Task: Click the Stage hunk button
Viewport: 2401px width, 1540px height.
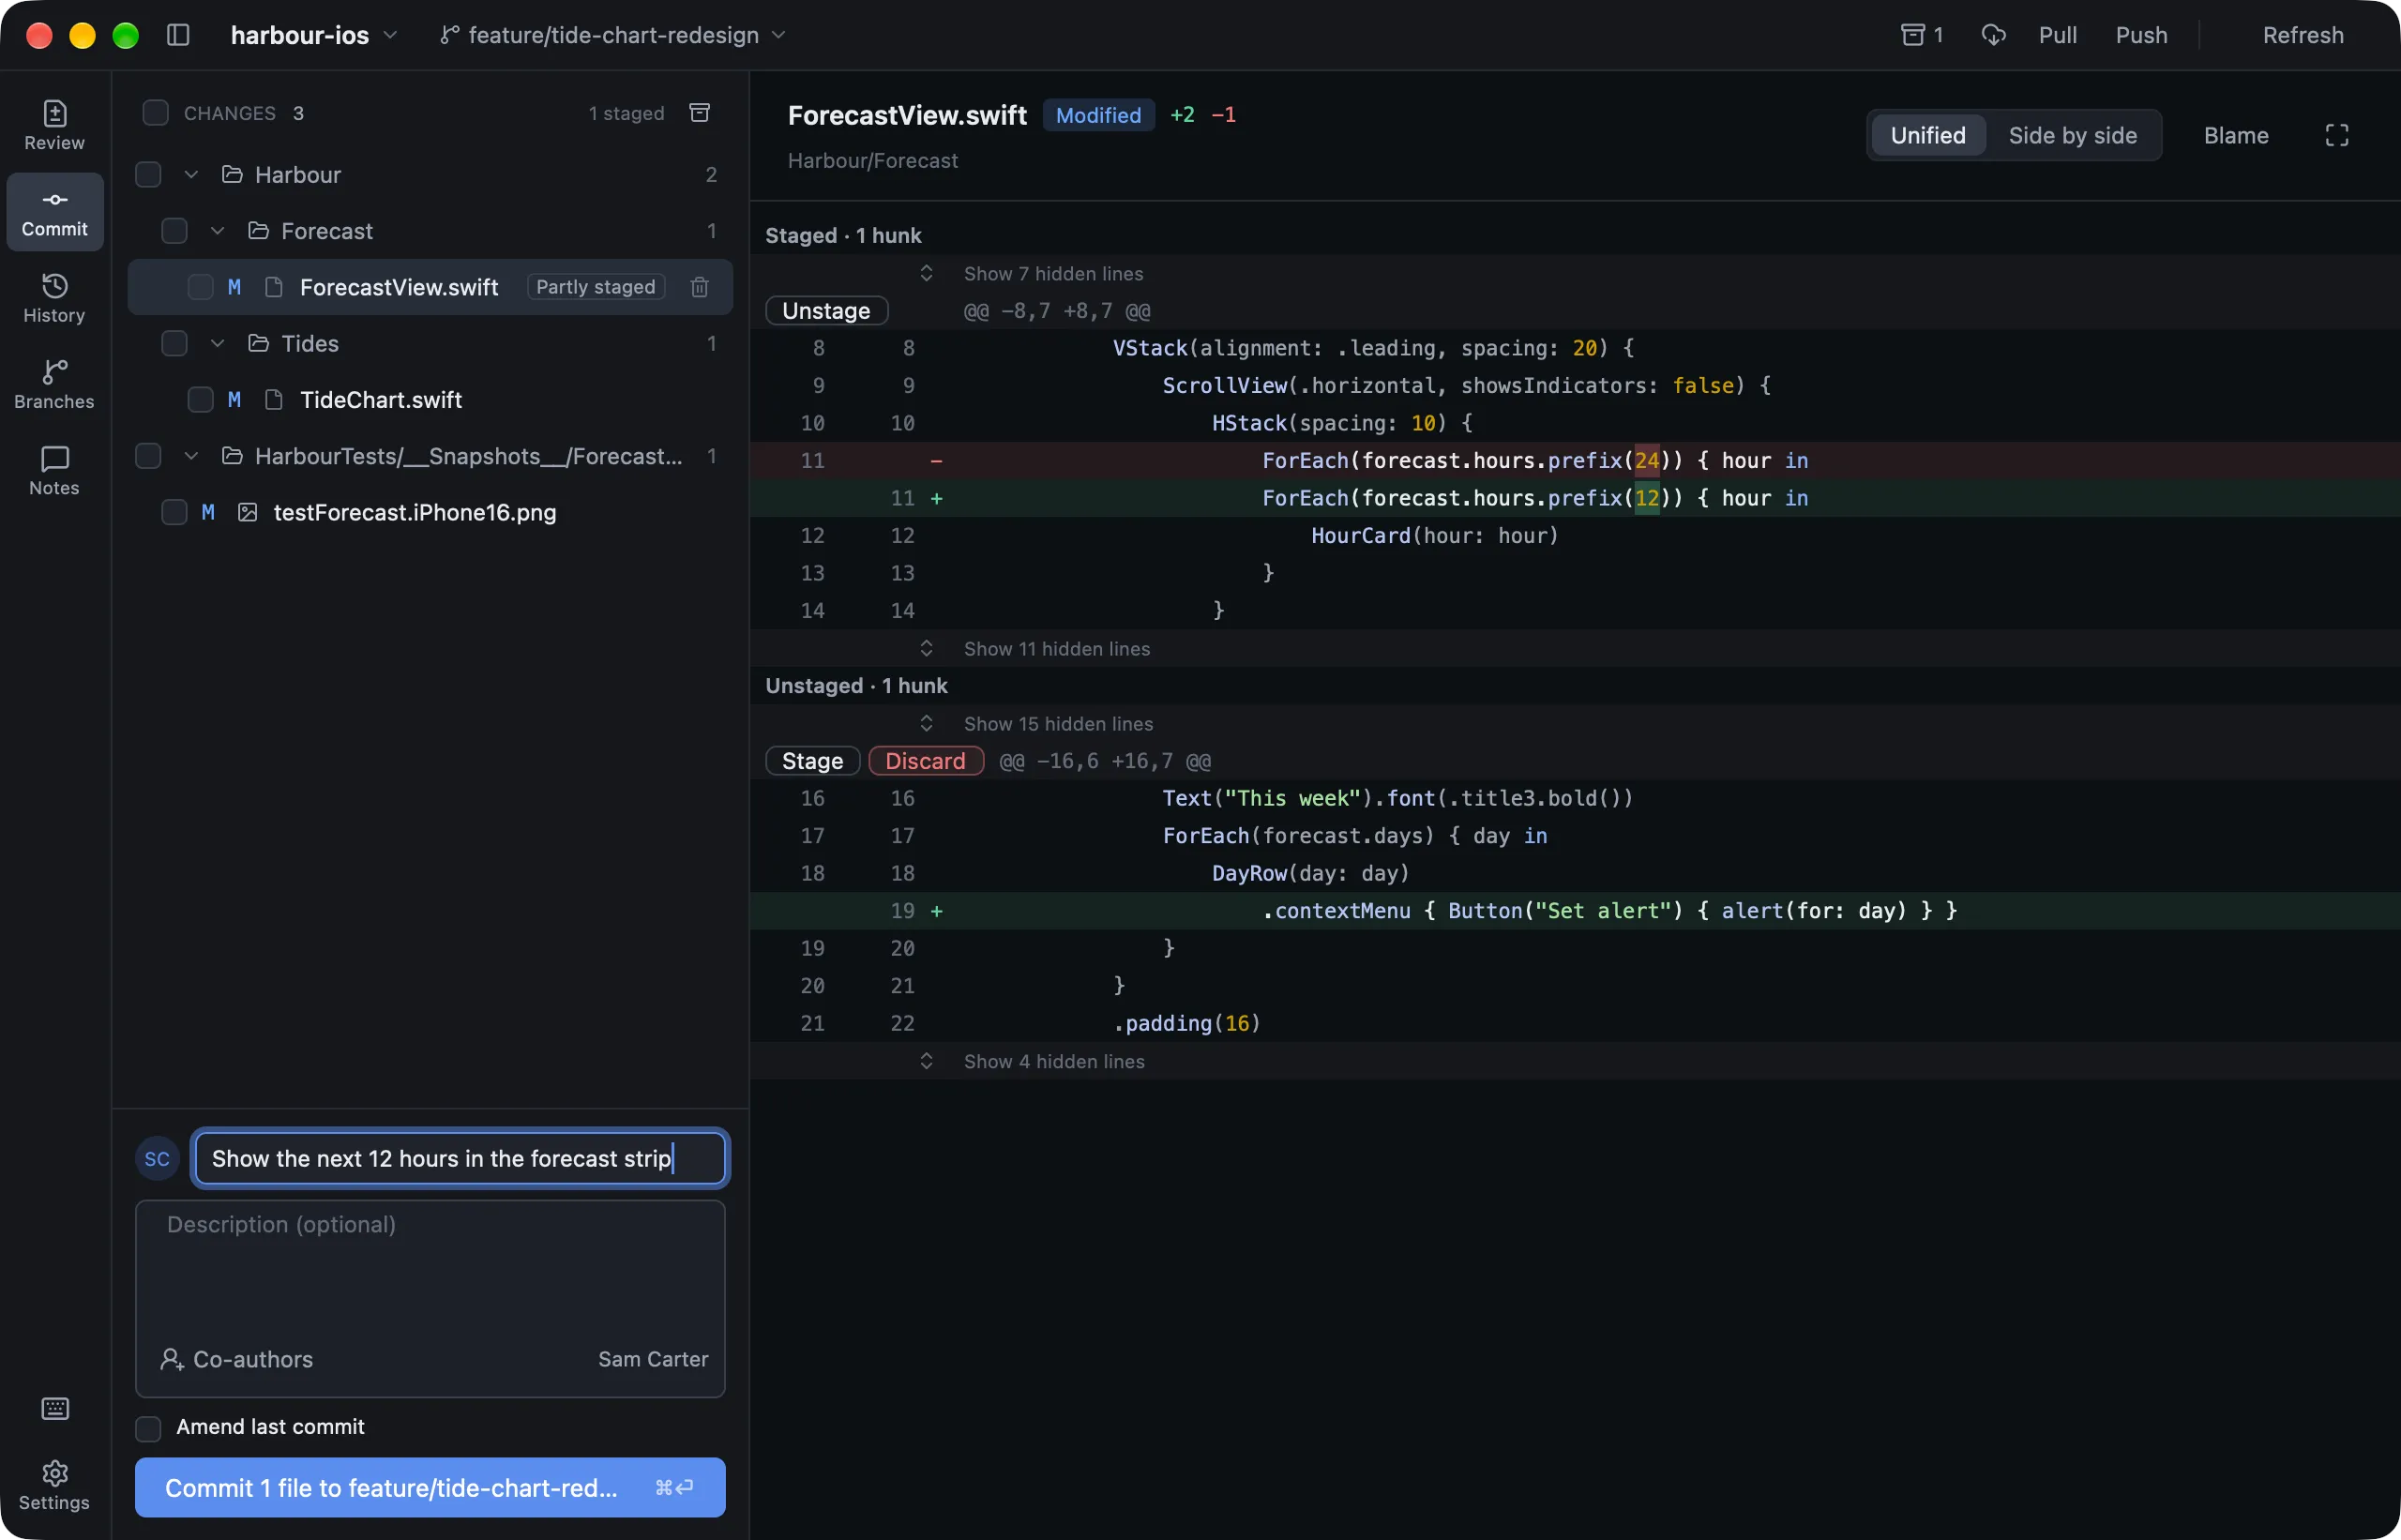Action: (812, 761)
